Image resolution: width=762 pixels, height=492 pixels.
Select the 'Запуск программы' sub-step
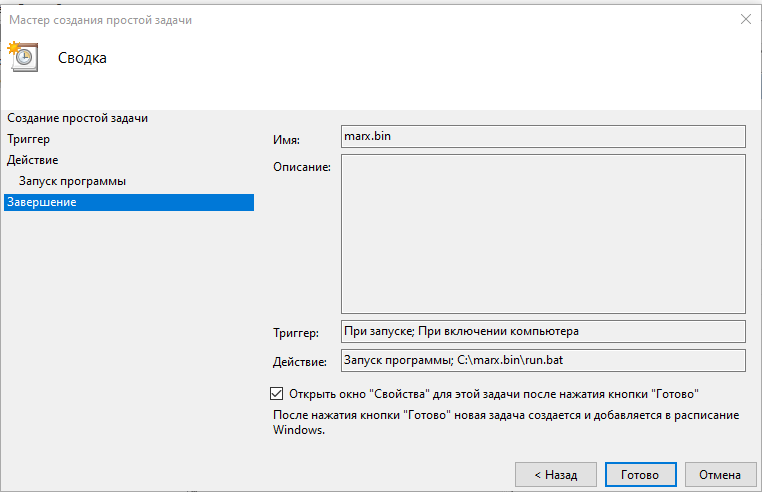pos(72,181)
